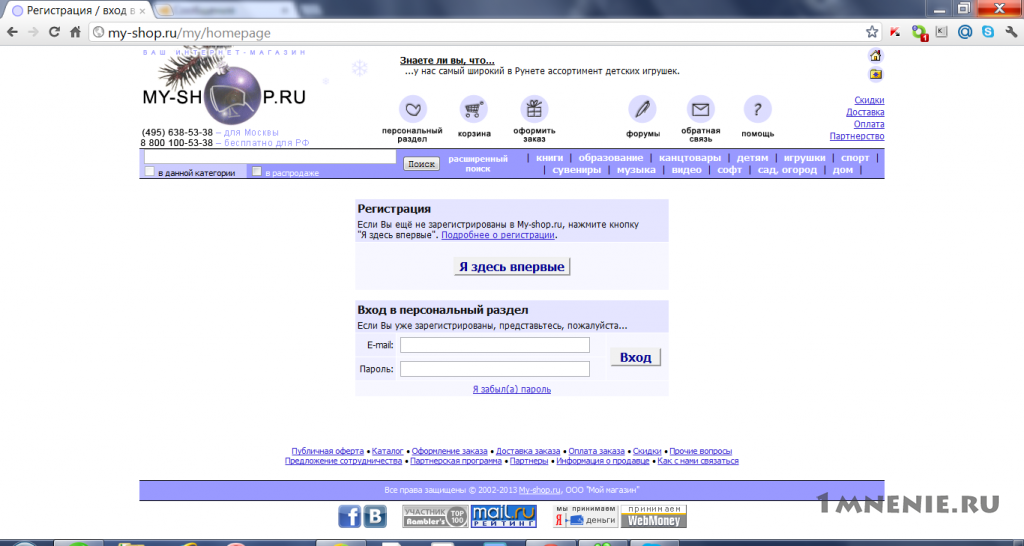Click the home icon at top right of page

tap(876, 56)
